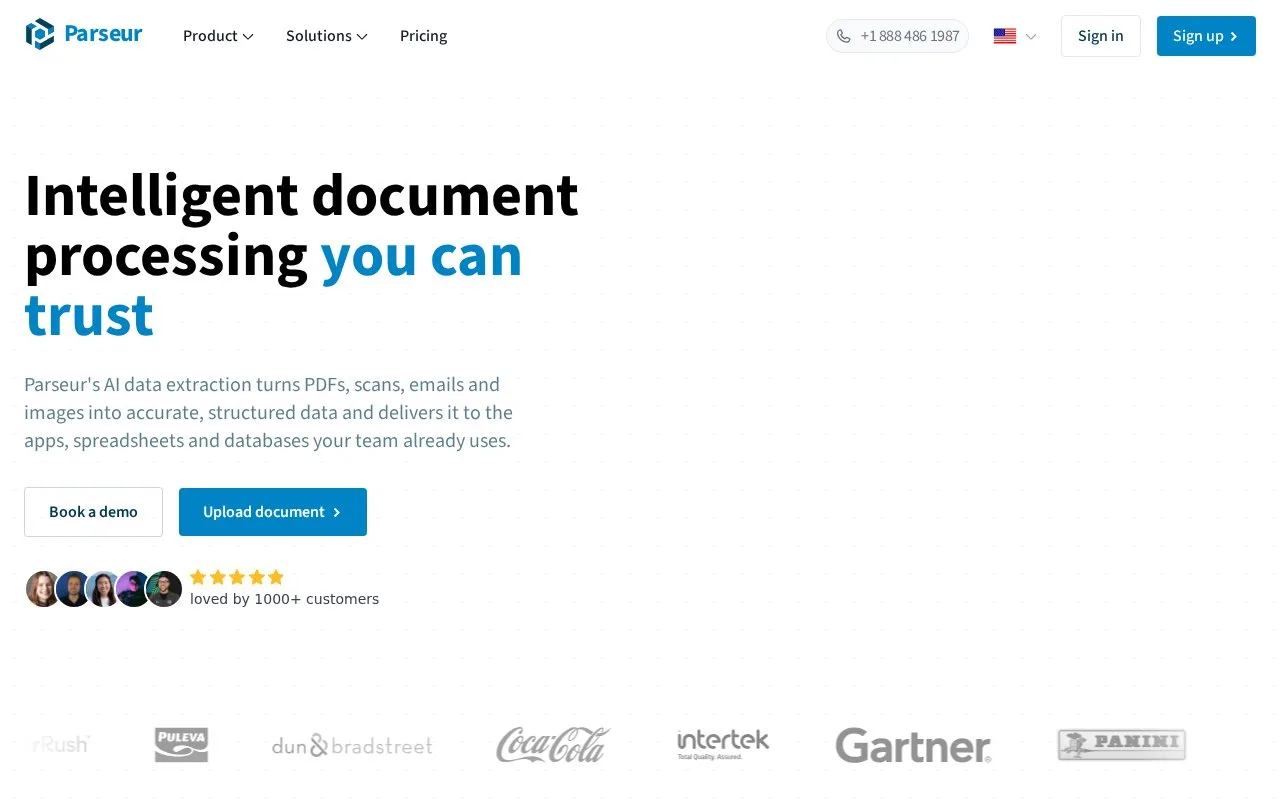Click the Upload document button
1280x800 pixels.
click(273, 512)
